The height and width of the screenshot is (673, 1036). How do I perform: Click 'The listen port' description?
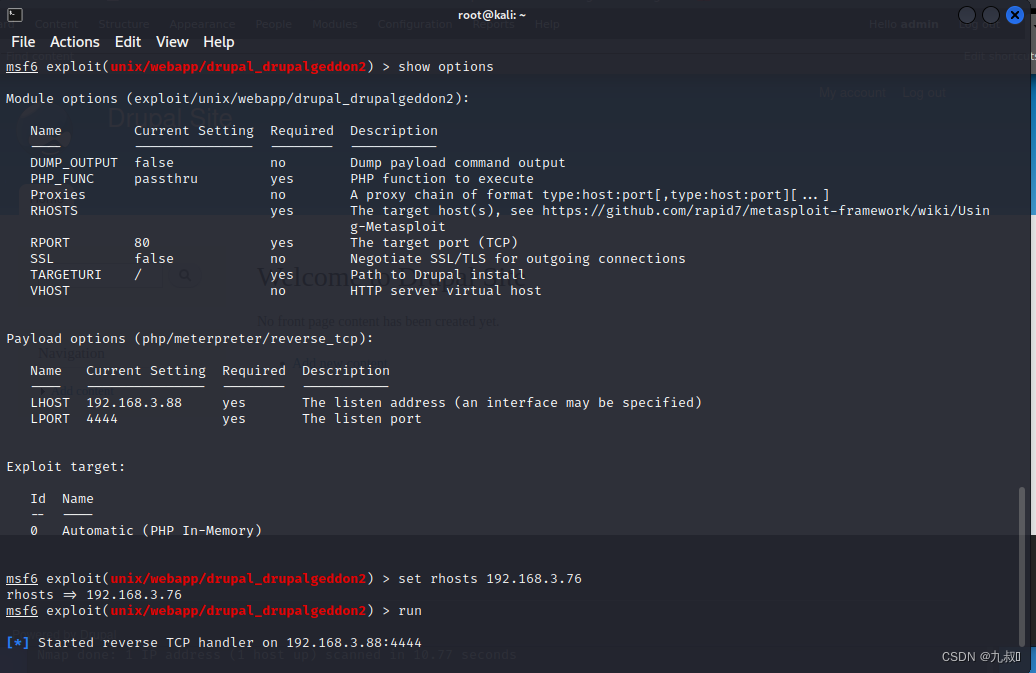(x=361, y=419)
